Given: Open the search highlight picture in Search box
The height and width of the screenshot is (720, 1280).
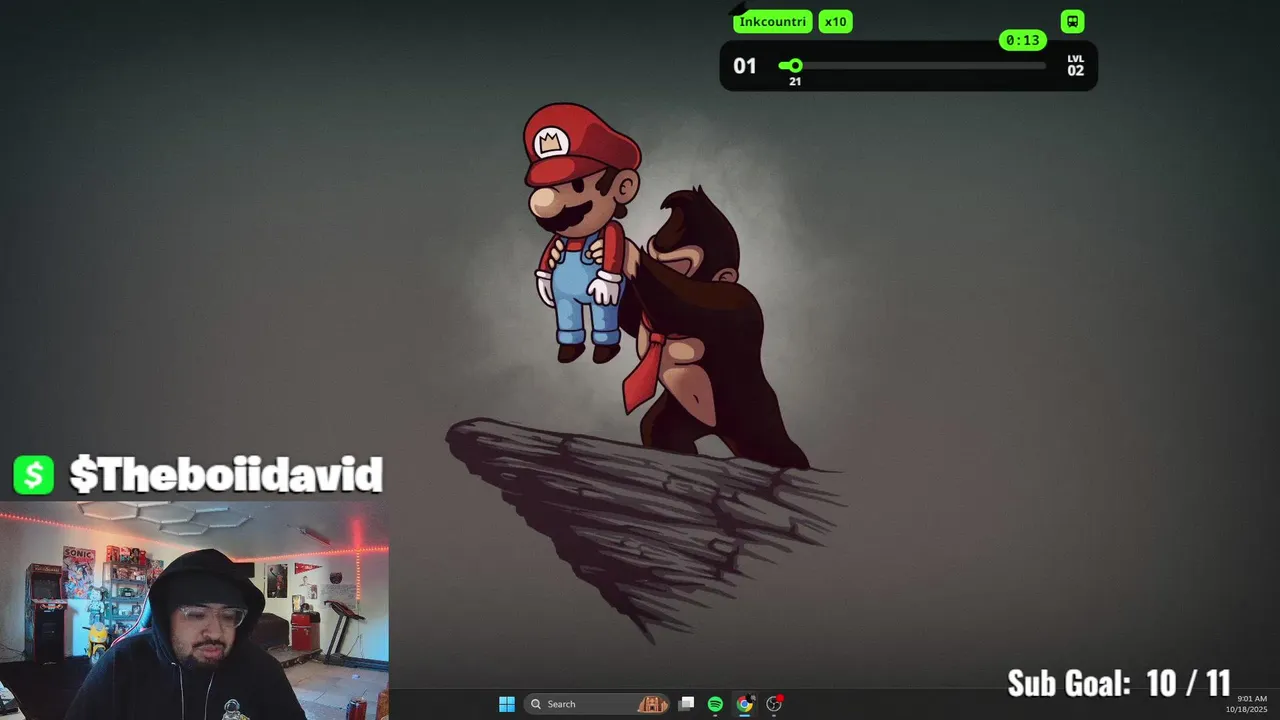Looking at the screenshot, I should click(x=652, y=704).
